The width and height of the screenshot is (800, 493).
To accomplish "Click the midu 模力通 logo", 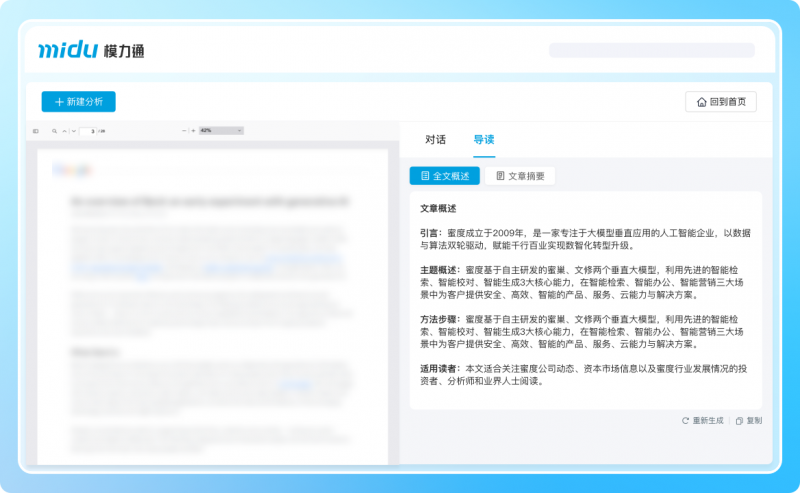I will 91,50.
